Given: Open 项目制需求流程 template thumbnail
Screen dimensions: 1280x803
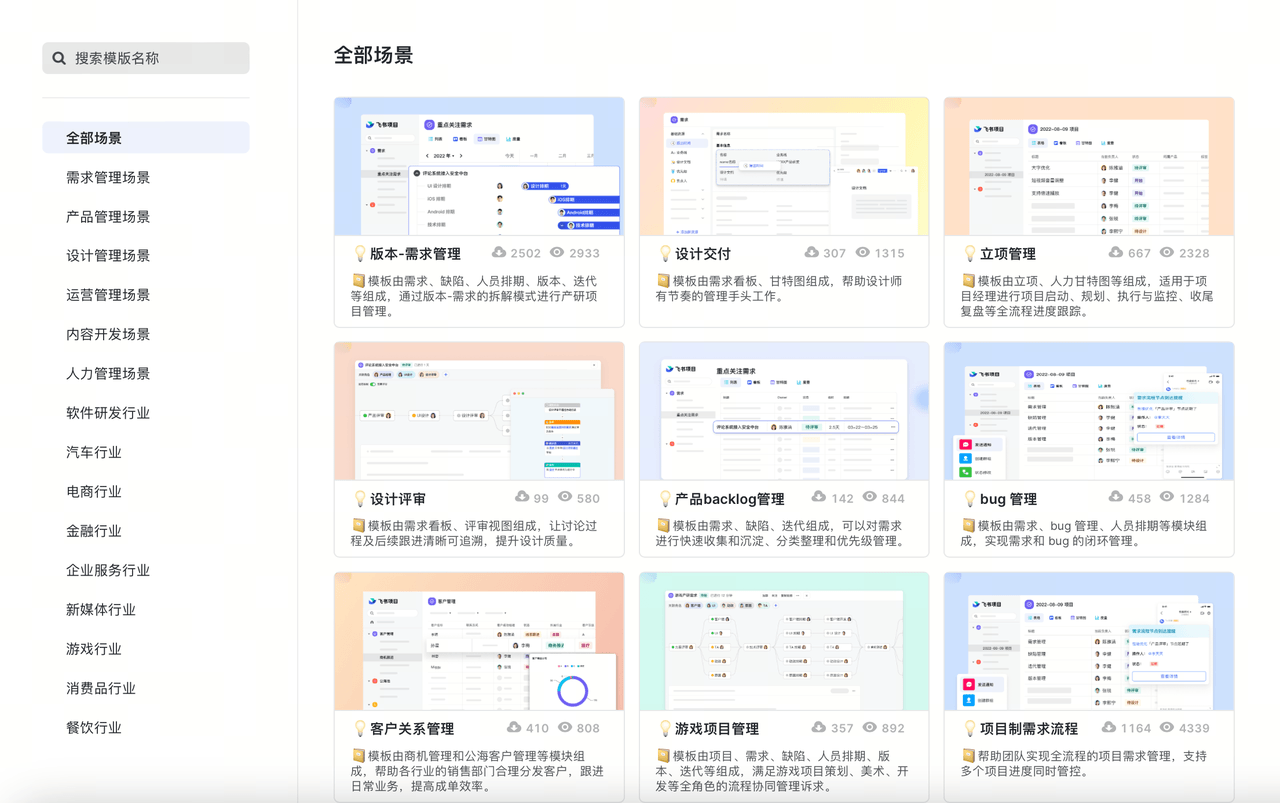Looking at the screenshot, I should pyautogui.click(x=1089, y=642).
